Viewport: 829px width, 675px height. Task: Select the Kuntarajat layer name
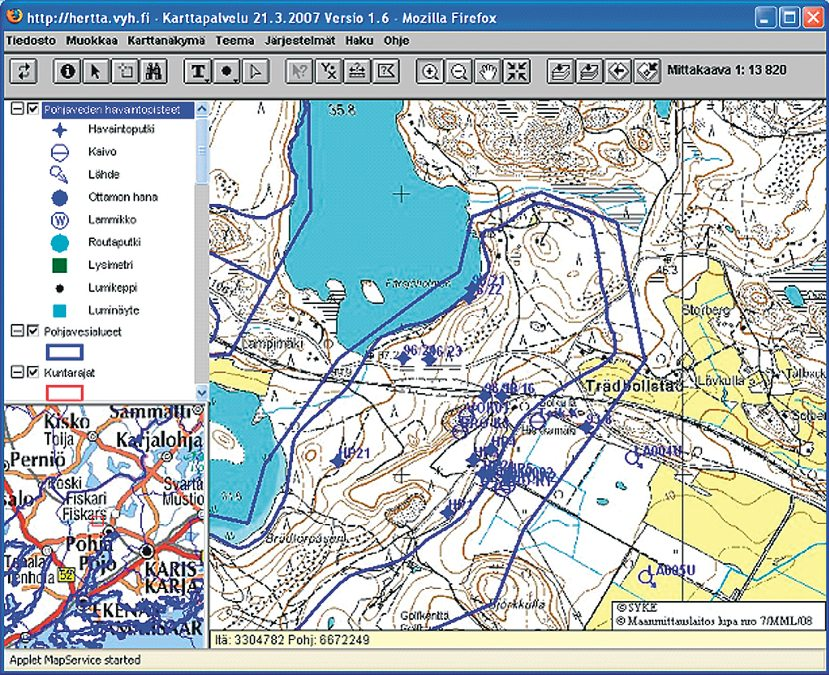click(x=69, y=373)
